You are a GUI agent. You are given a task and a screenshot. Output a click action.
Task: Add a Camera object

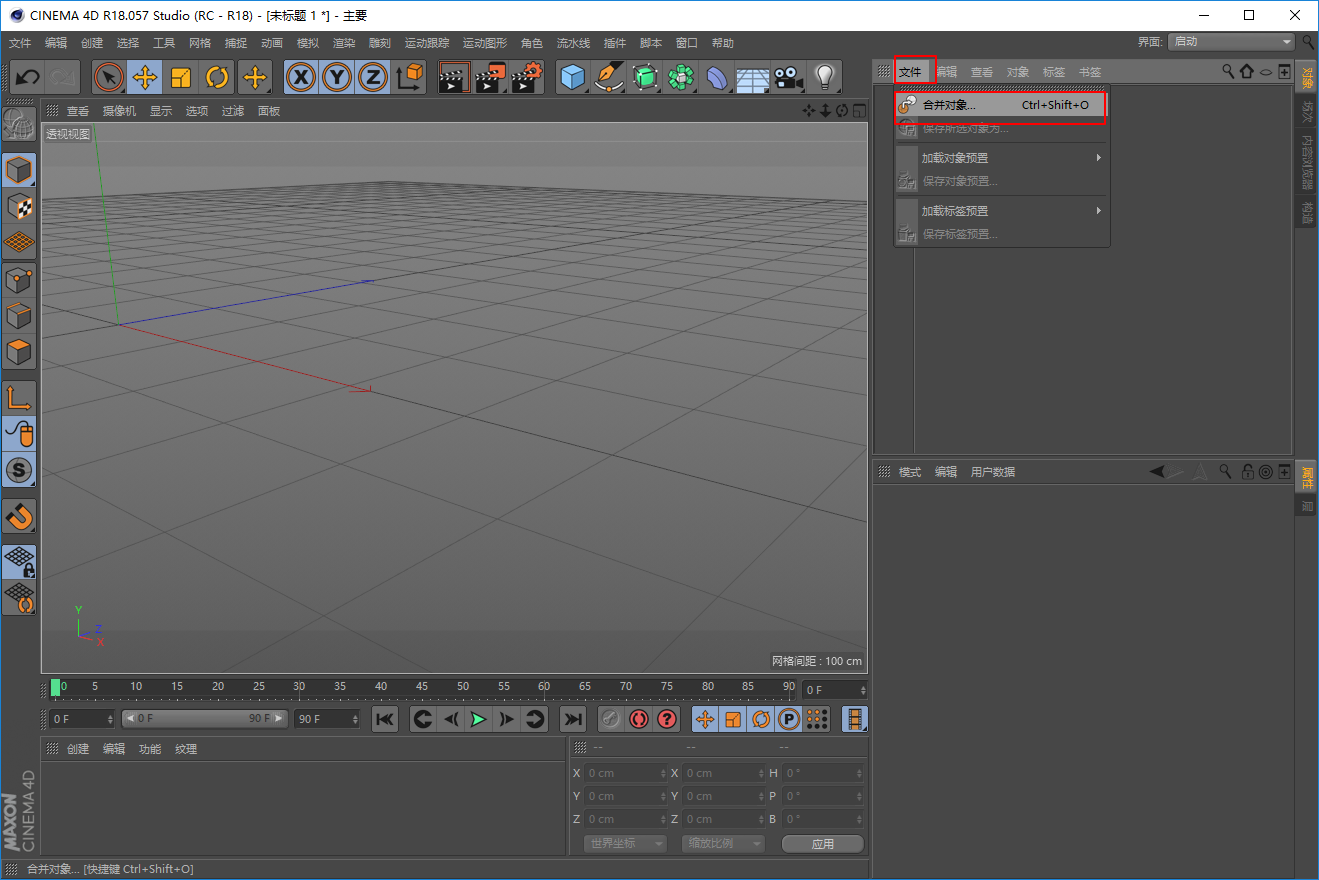789,77
